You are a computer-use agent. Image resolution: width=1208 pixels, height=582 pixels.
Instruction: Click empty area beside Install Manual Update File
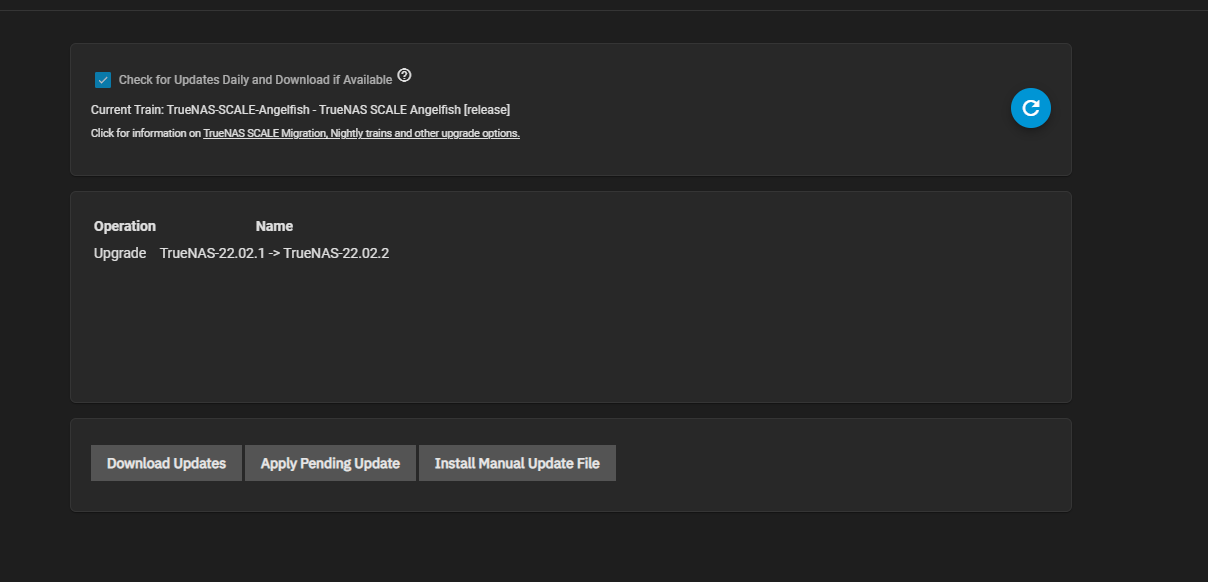coord(840,463)
